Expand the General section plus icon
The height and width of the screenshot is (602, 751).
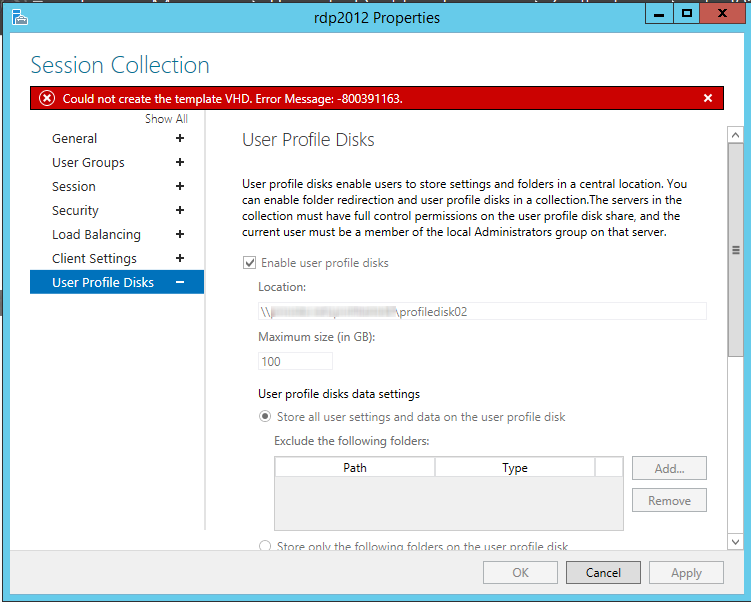tap(180, 139)
